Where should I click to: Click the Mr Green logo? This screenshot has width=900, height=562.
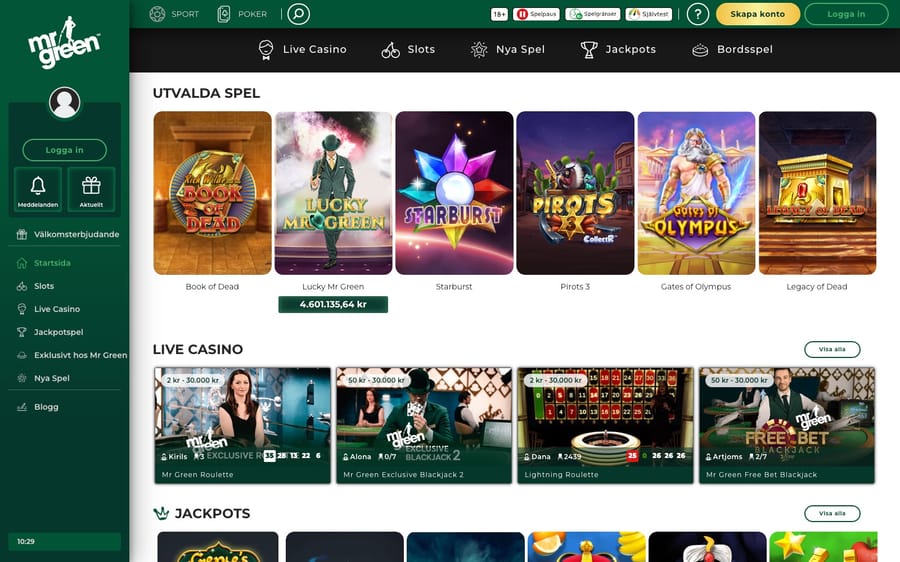pos(64,42)
